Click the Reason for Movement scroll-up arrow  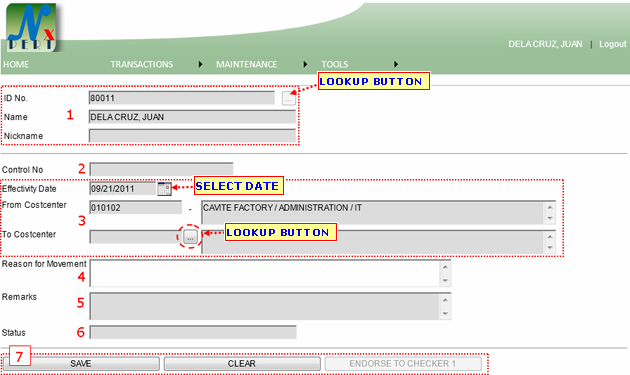445,267
